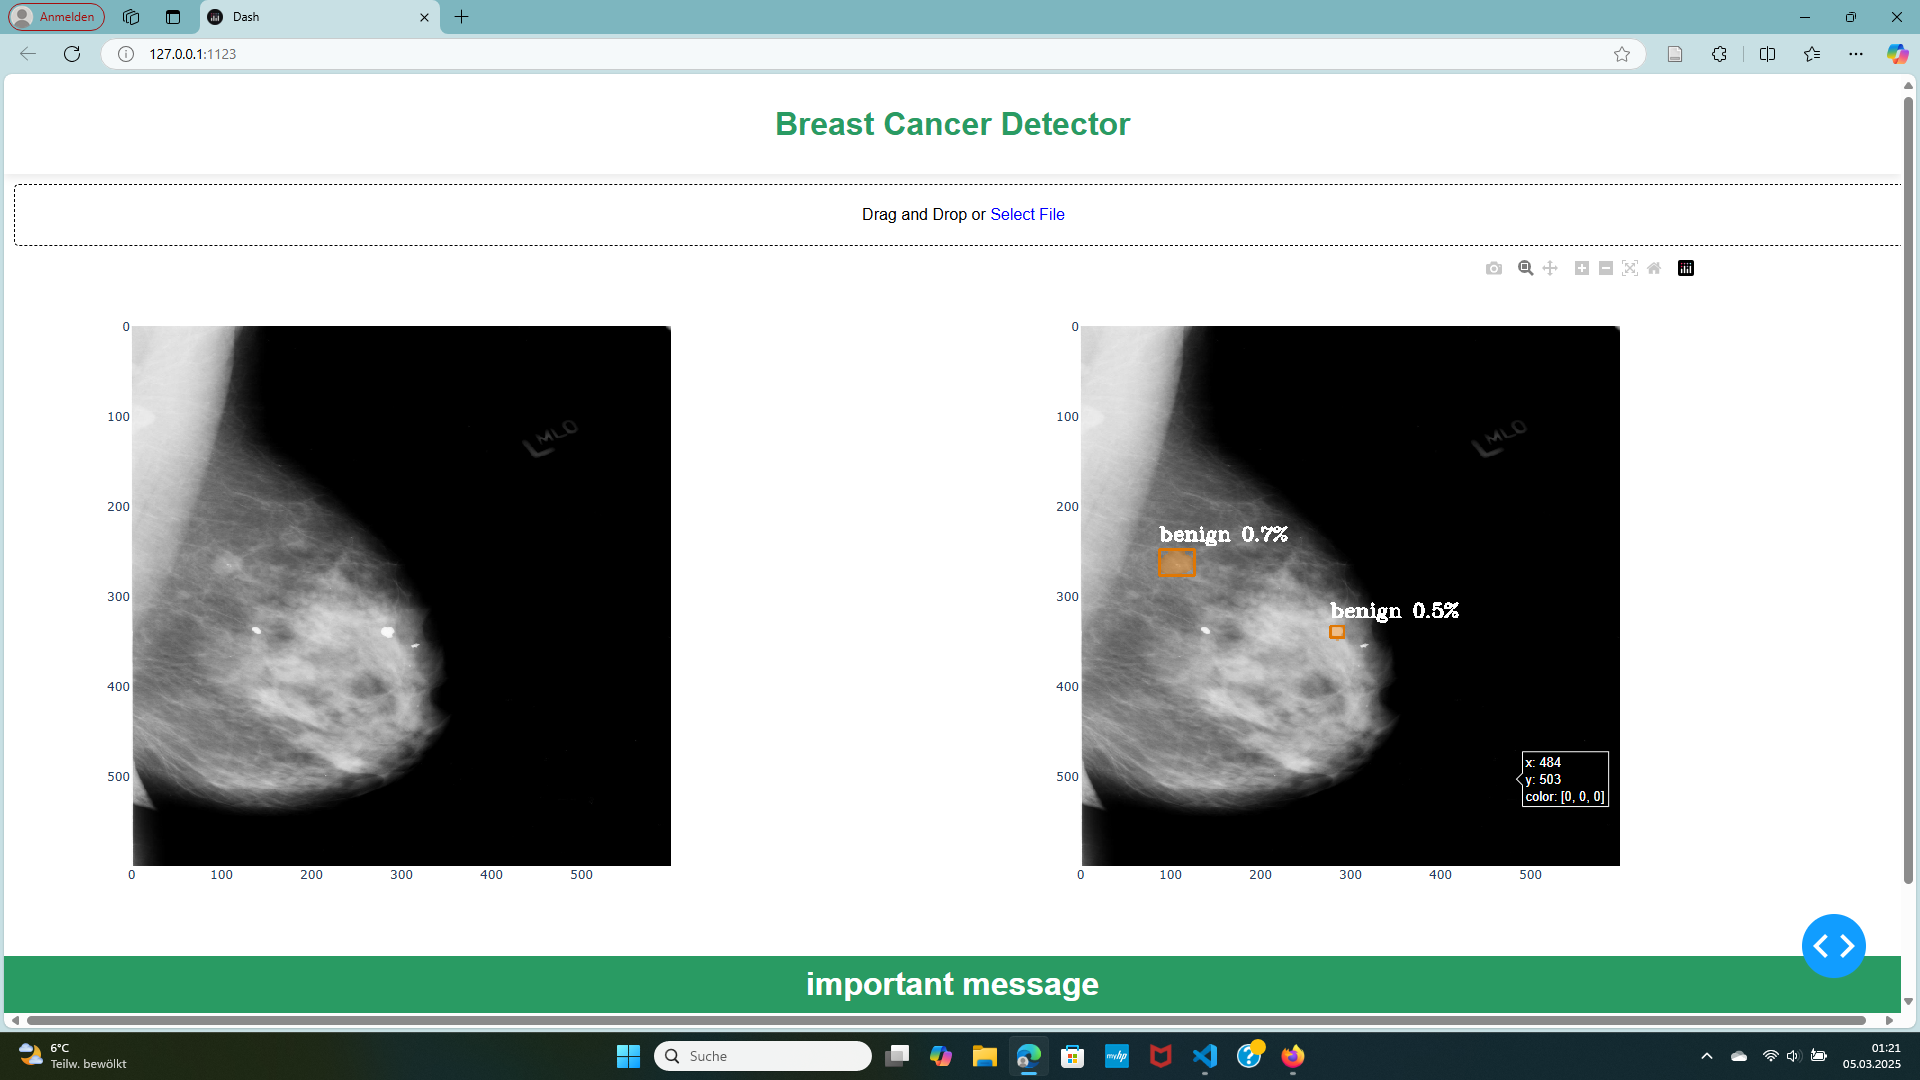Click the Select File link
This screenshot has width=1920, height=1080.
[x=1027, y=214]
